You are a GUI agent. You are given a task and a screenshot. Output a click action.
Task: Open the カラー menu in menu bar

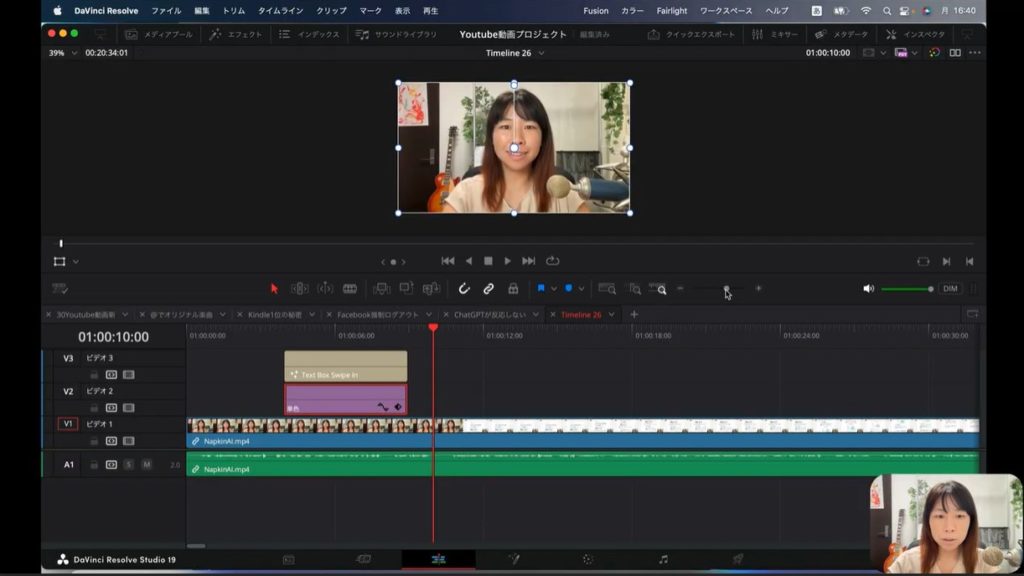coord(632,11)
